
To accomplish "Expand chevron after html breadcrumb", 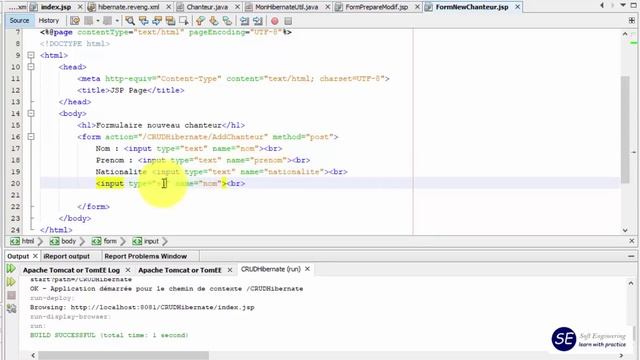I will click(40, 241).
